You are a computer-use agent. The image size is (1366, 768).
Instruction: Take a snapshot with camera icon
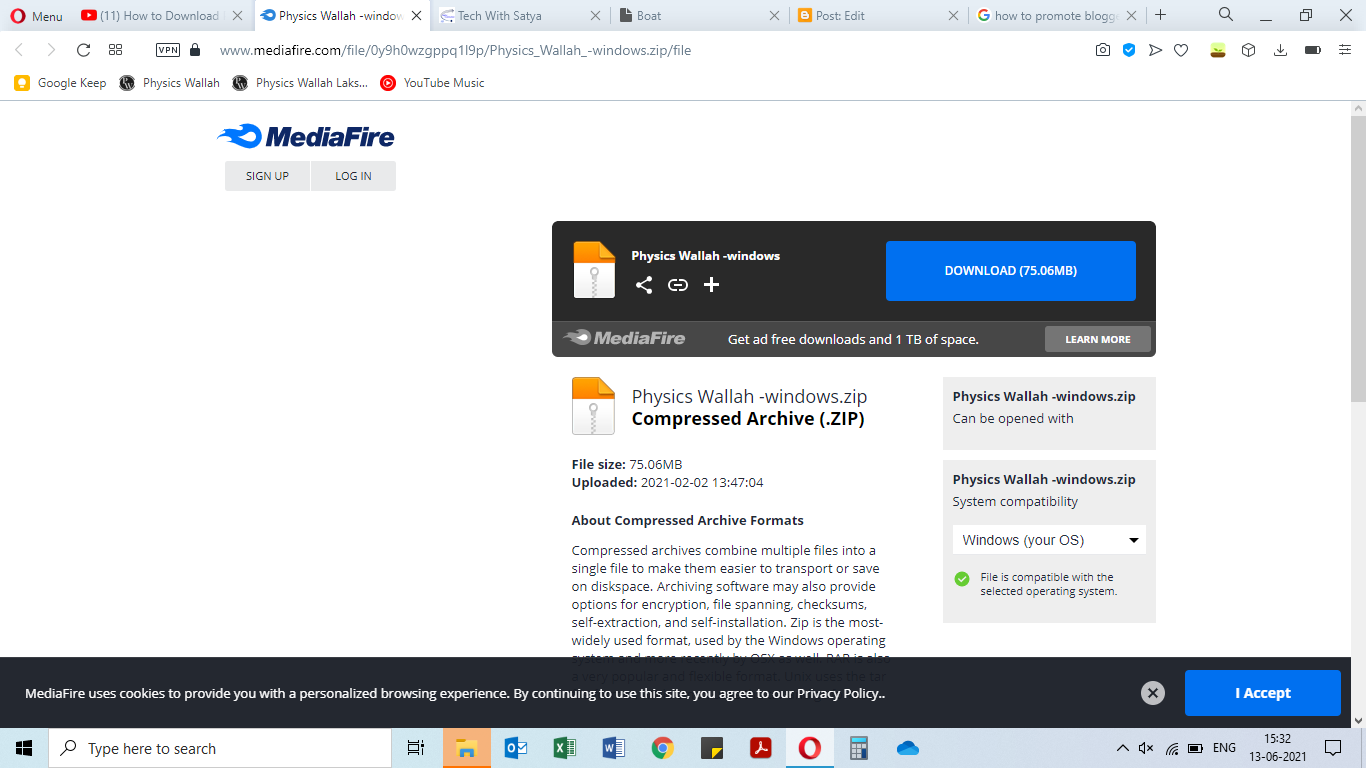tap(1103, 50)
